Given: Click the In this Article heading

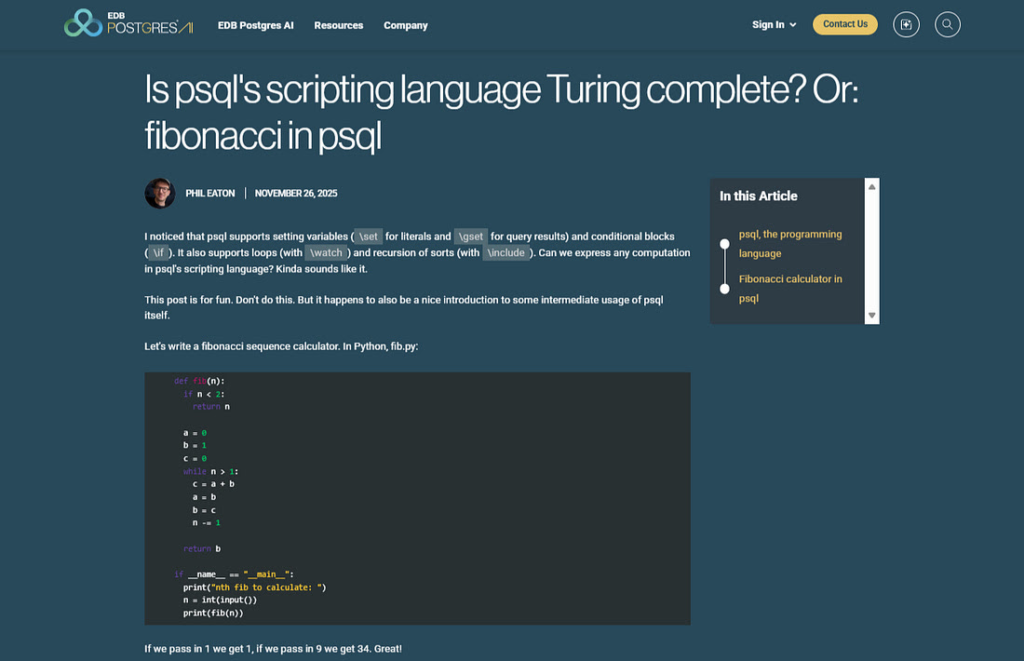Looking at the screenshot, I should pos(758,196).
